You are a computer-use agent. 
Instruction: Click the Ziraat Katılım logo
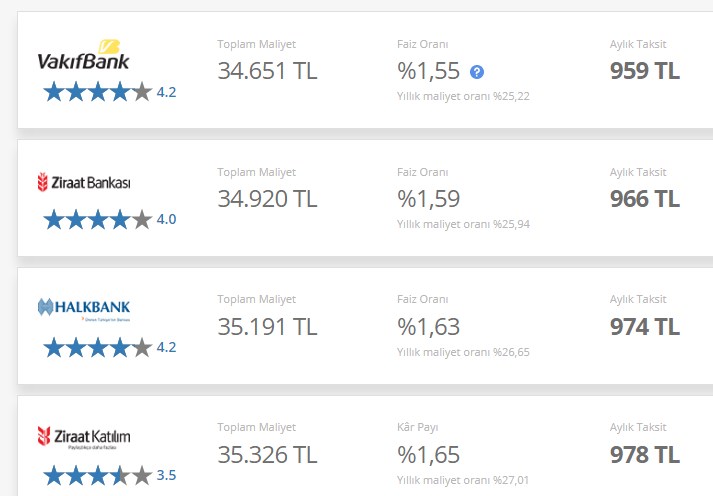[x=84, y=437]
